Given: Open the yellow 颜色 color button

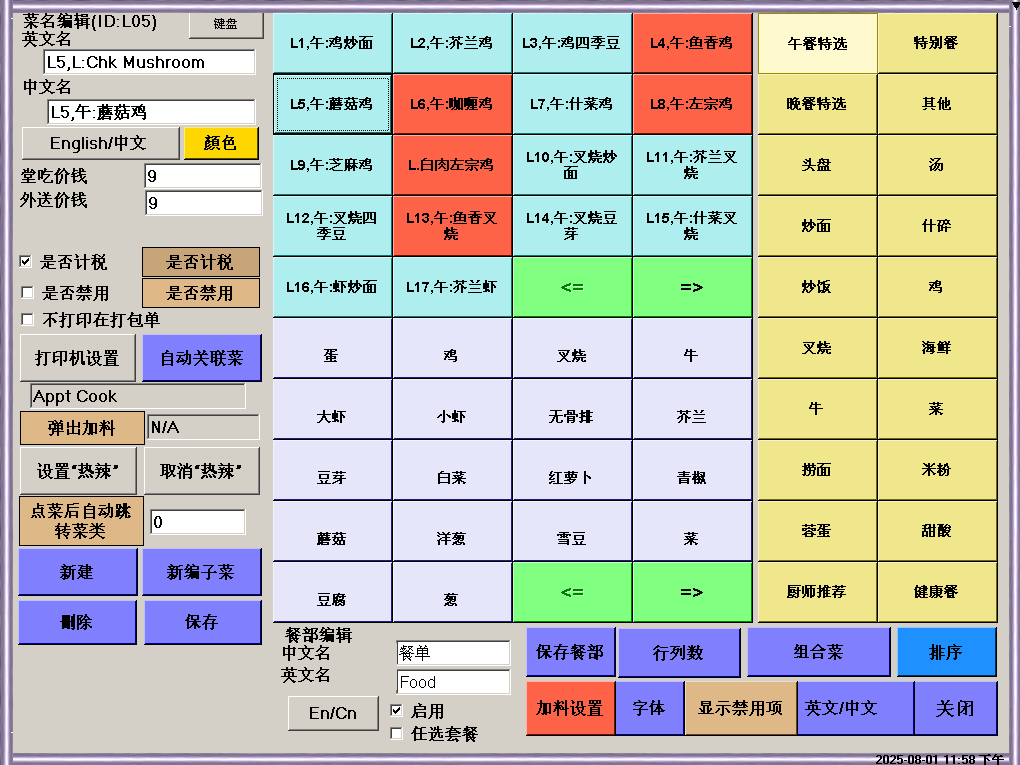Looking at the screenshot, I should coord(220,143).
